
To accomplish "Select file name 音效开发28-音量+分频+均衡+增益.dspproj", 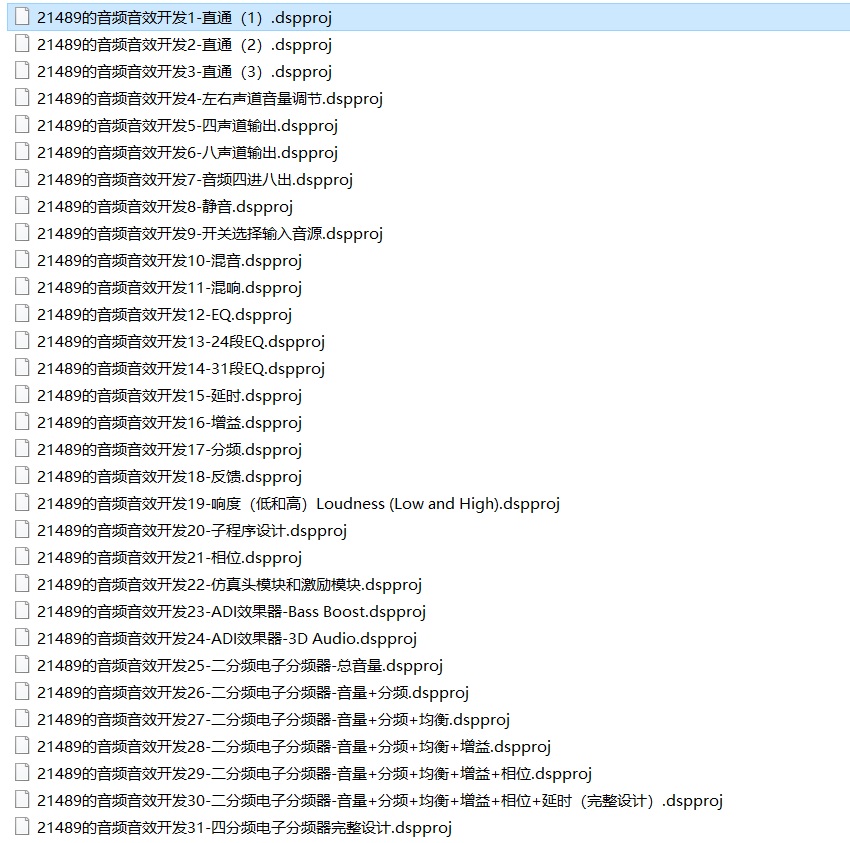I will click(294, 747).
